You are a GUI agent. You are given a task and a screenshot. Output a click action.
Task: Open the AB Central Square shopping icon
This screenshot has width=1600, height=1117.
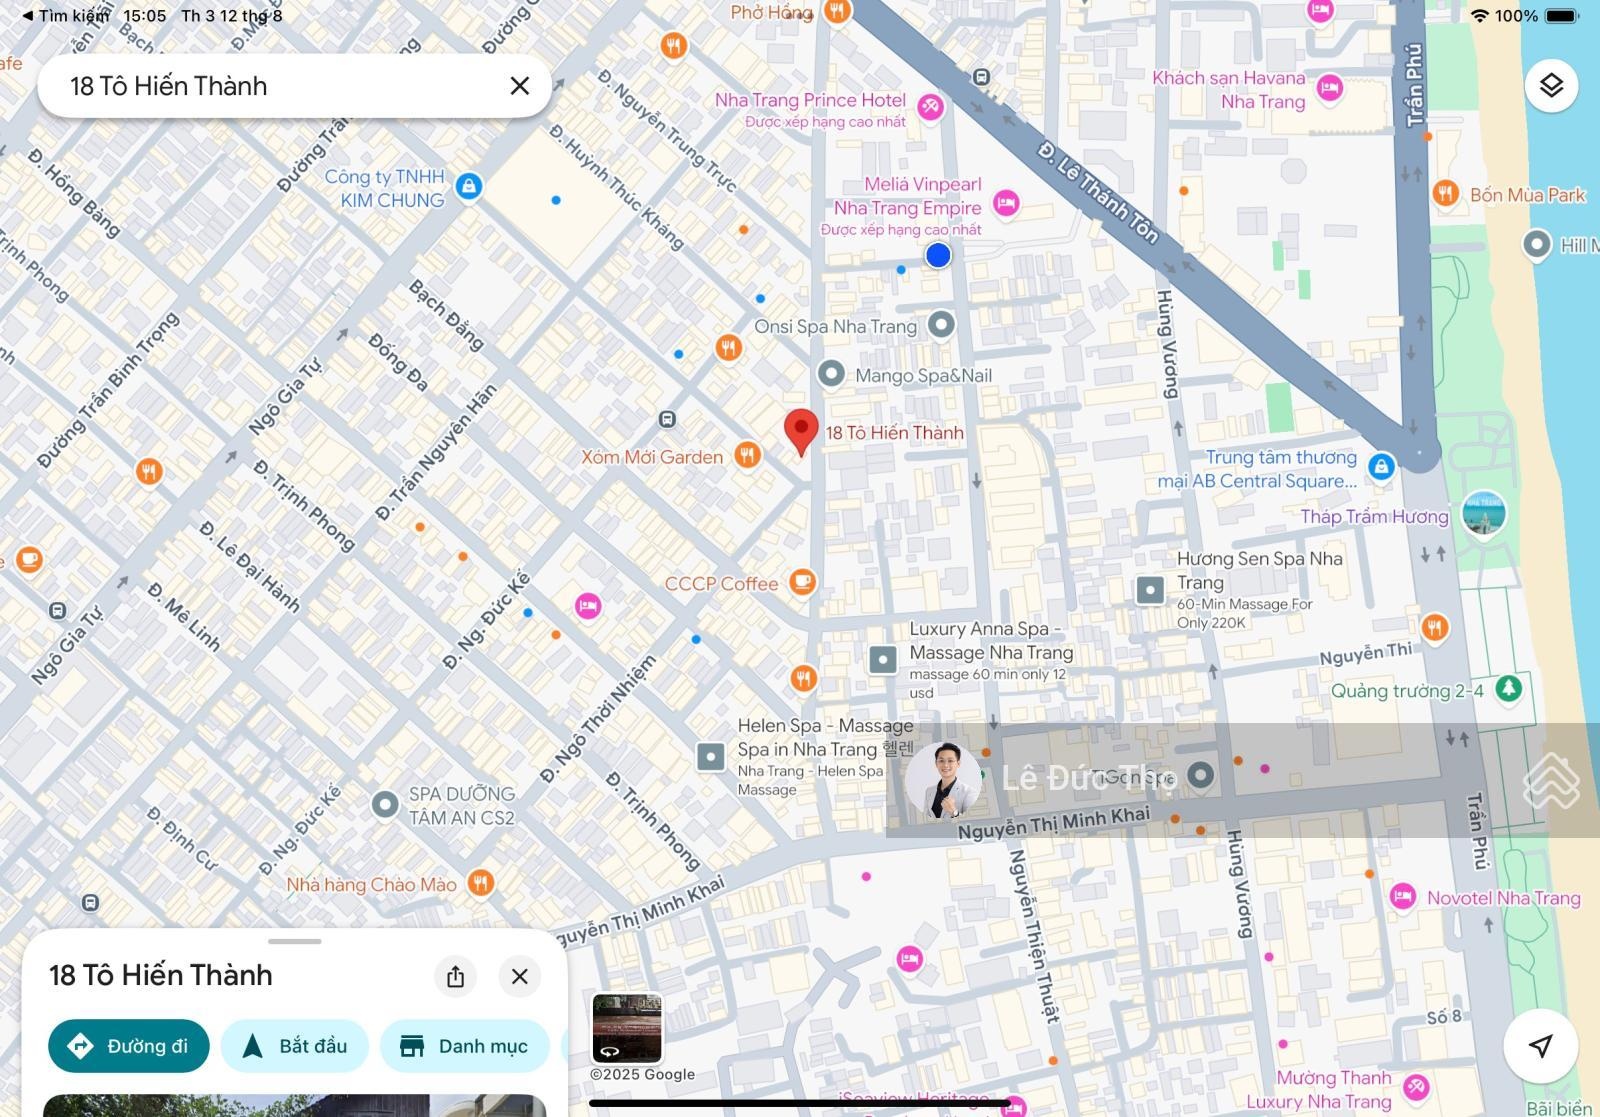[1381, 466]
